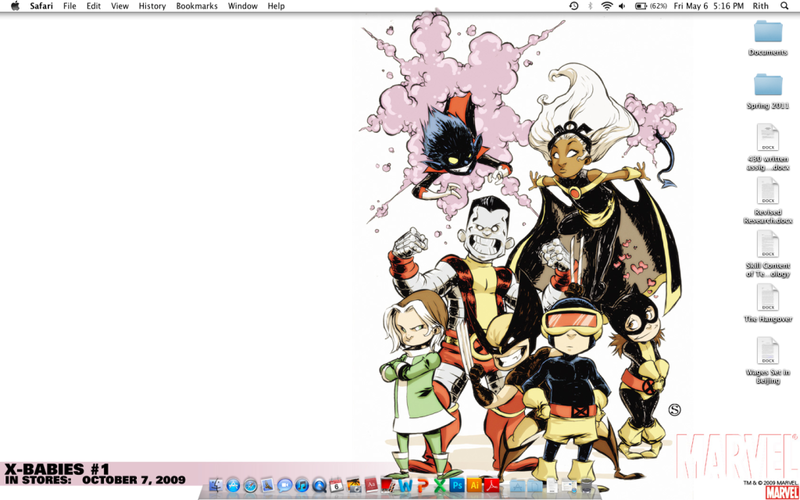
Task: Open the Bookmarks menu
Action: (196, 6)
